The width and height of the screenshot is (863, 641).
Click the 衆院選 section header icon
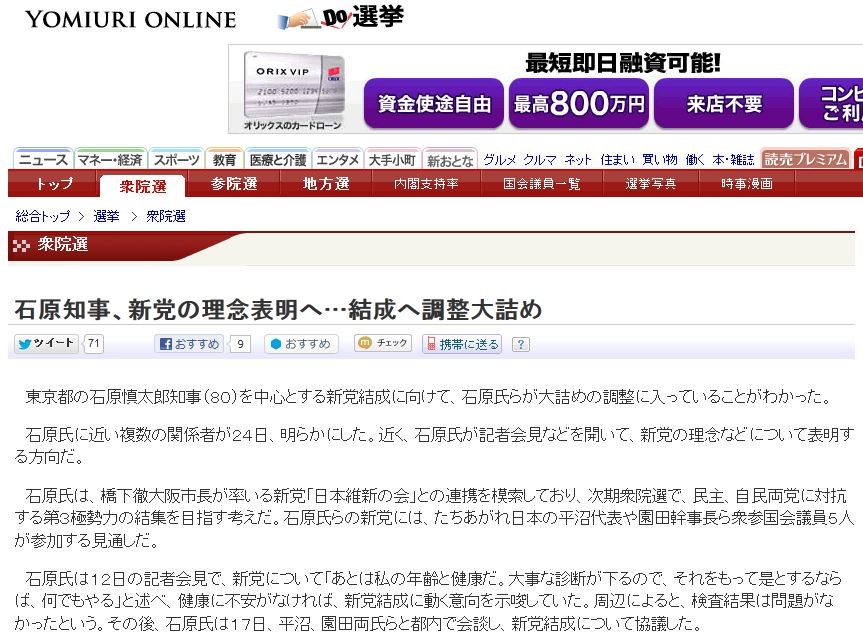(21, 245)
